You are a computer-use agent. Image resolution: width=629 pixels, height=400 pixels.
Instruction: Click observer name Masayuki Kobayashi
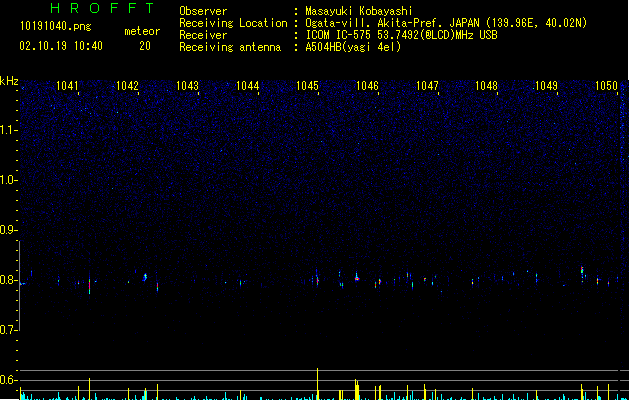359,11
